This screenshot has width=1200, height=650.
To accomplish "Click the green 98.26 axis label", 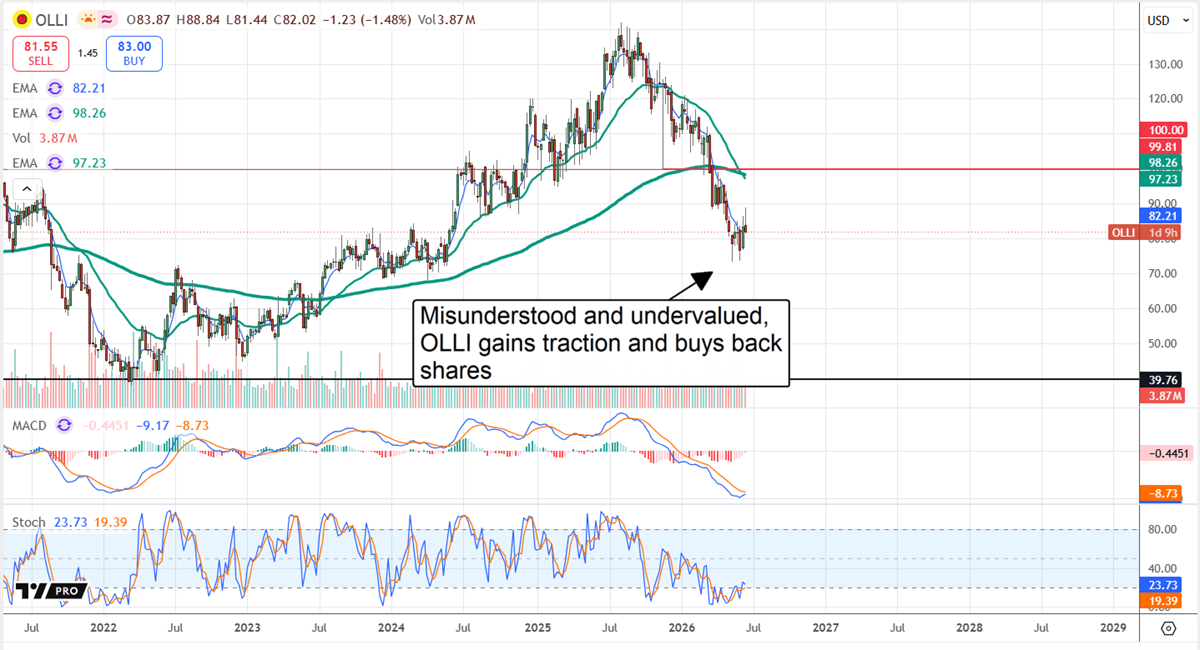I will [1163, 162].
